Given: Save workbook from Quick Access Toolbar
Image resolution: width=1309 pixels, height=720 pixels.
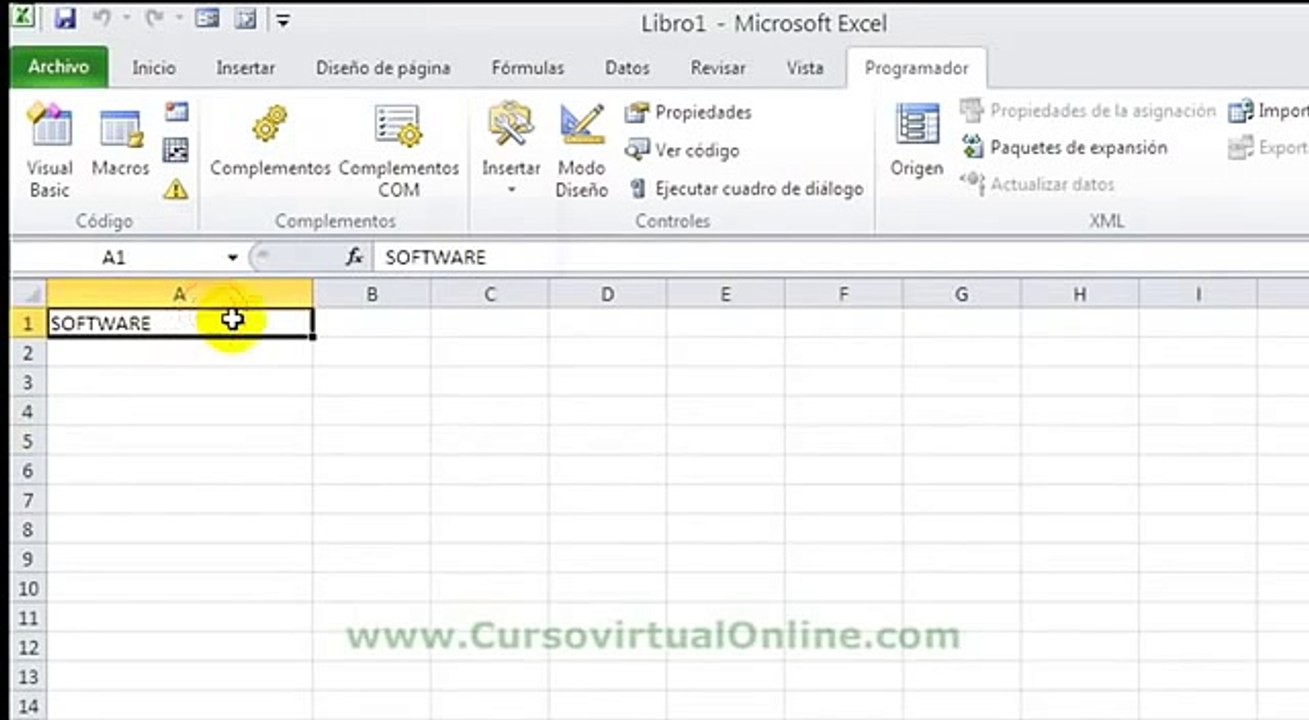Looking at the screenshot, I should [x=66, y=18].
